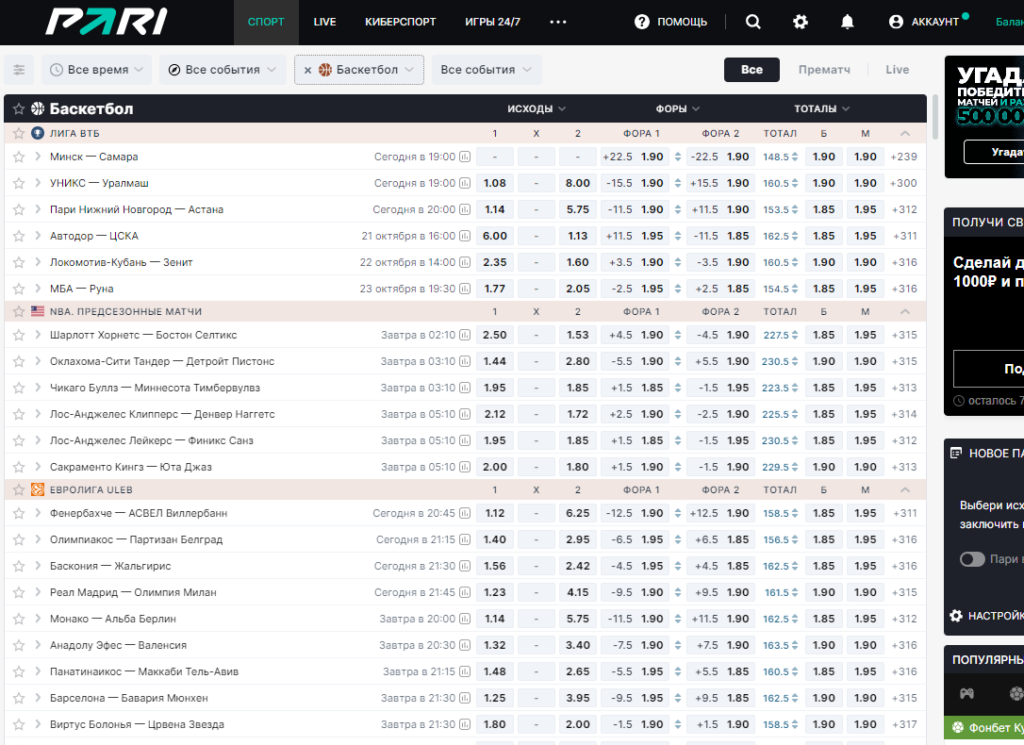The height and width of the screenshot is (745, 1024).
Task: Select the Прематч filter tab
Action: click(824, 70)
